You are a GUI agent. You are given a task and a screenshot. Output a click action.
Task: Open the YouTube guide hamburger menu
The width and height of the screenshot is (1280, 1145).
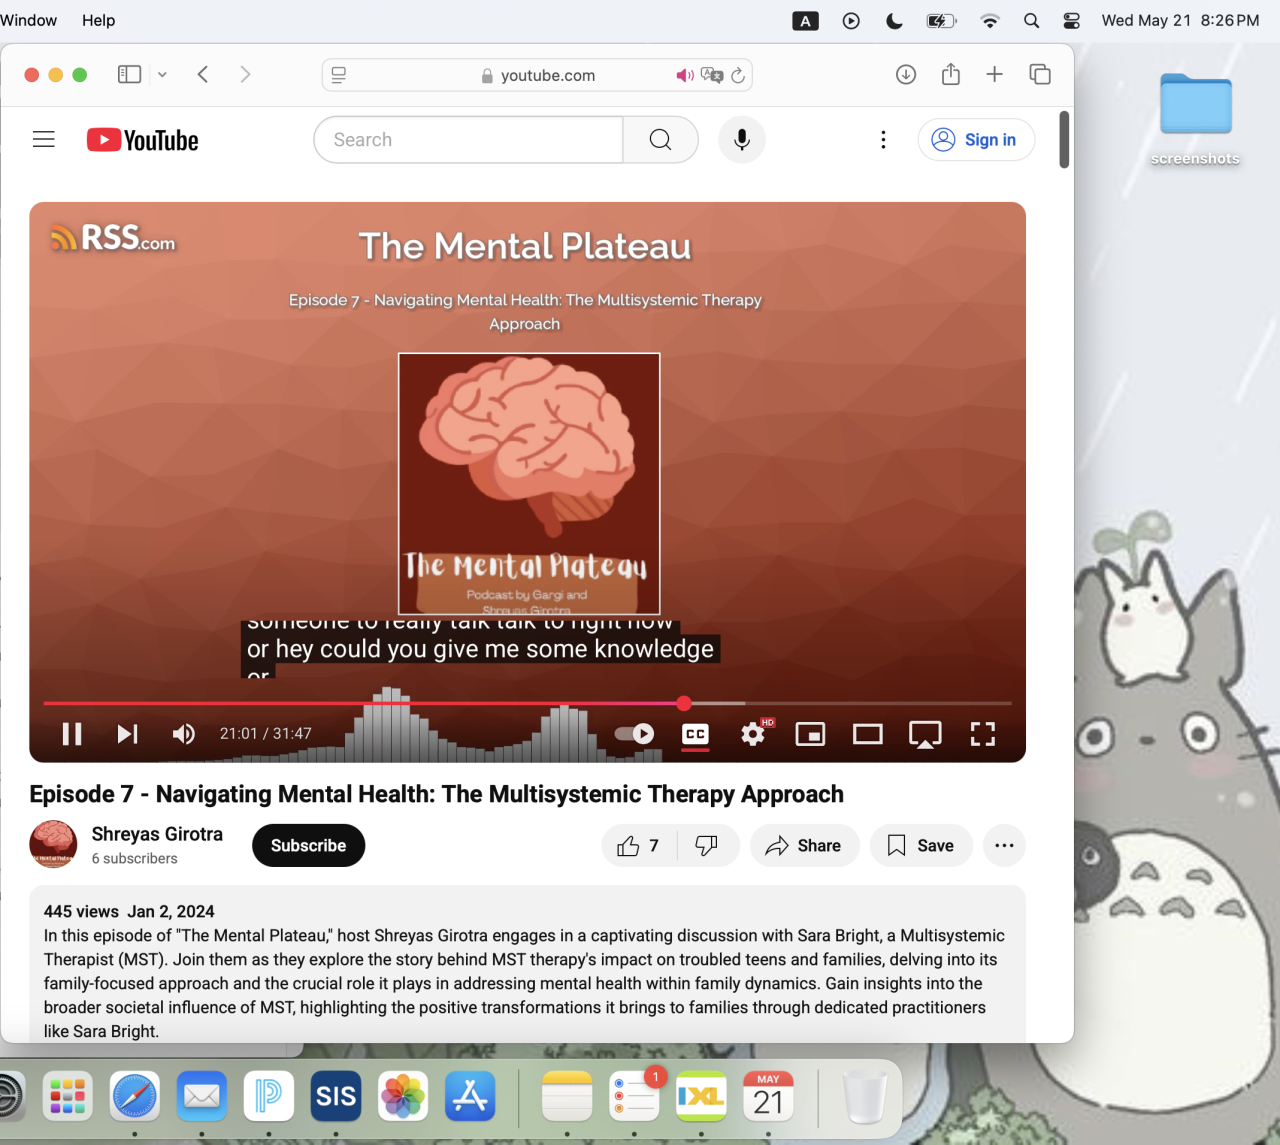44,140
